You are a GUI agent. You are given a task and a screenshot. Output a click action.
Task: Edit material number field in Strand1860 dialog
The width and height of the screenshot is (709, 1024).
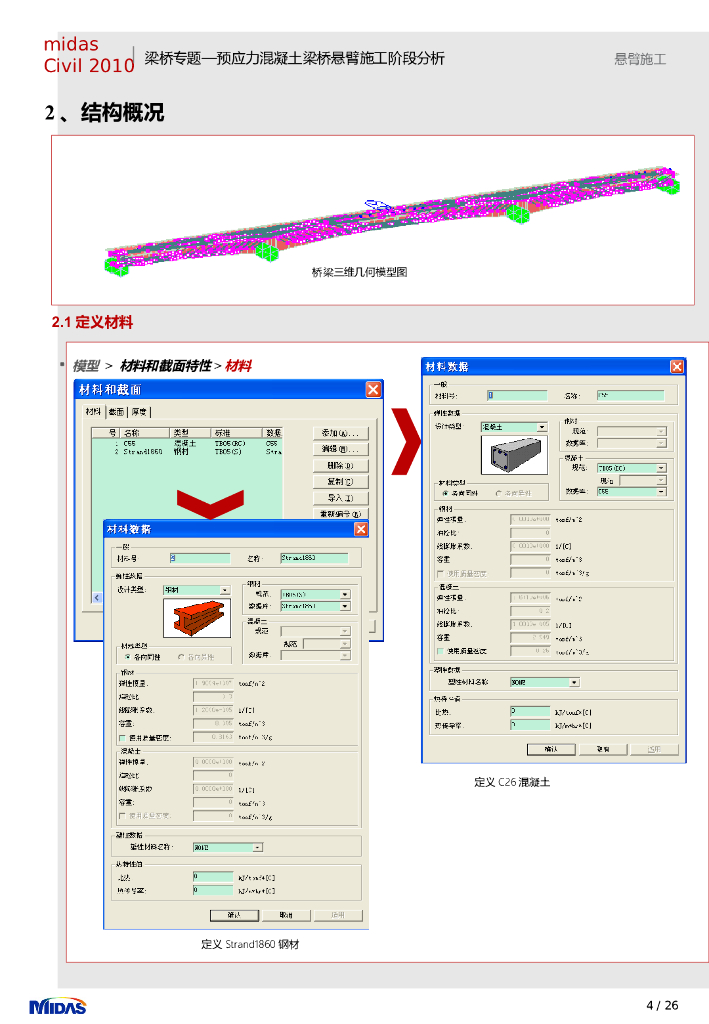(200, 558)
